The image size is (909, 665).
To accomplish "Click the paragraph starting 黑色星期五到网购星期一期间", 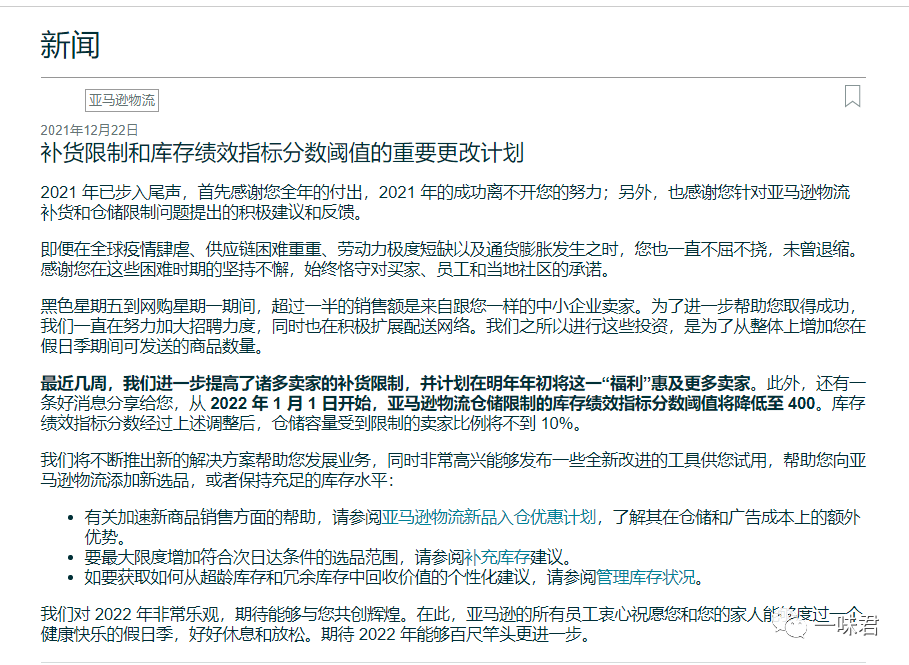I will point(453,326).
